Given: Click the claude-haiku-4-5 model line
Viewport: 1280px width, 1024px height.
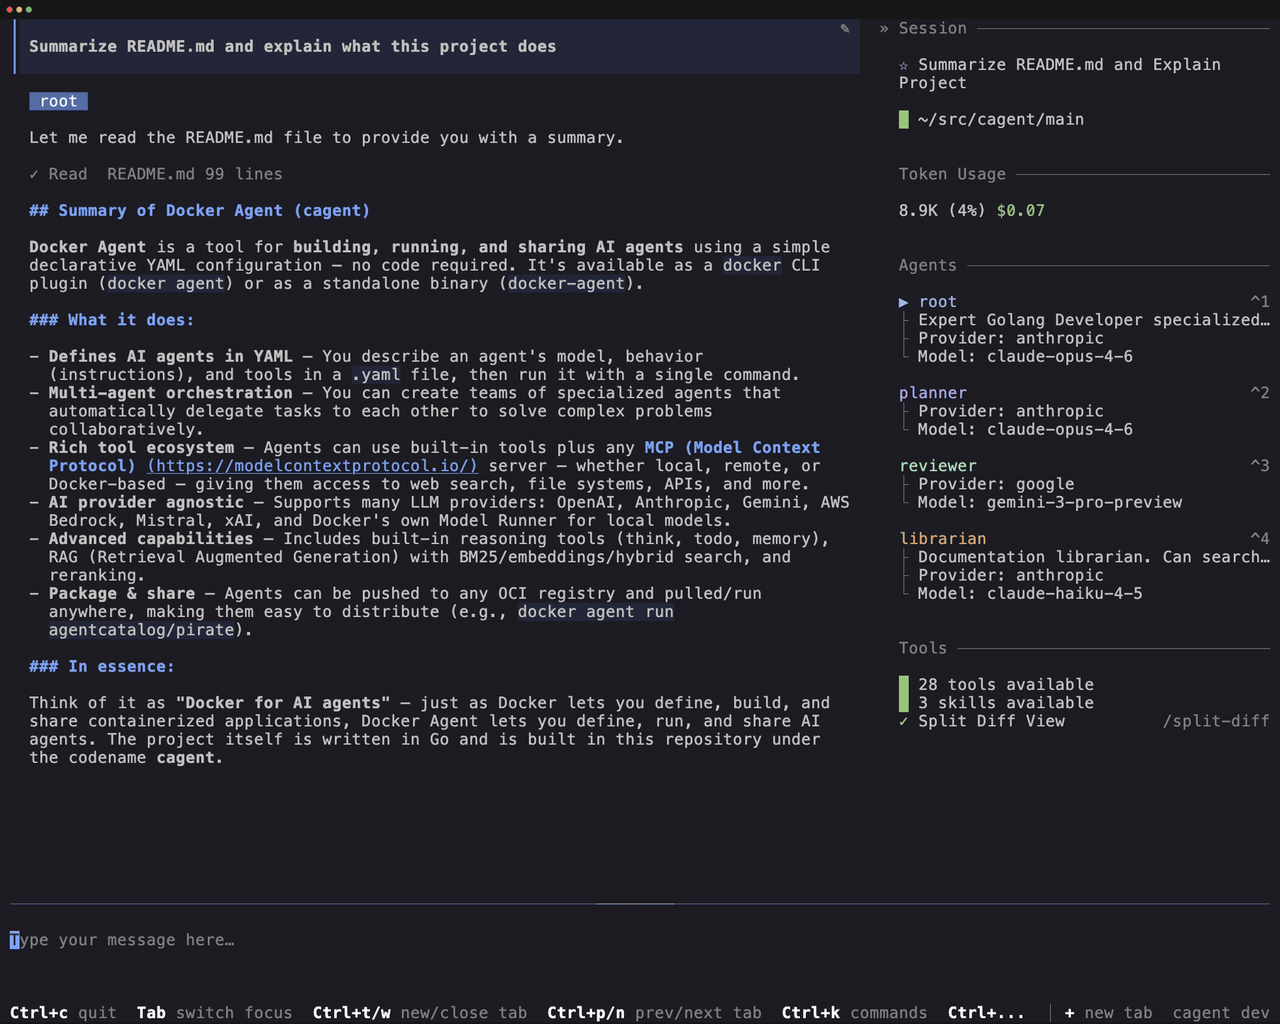Looking at the screenshot, I should (1030, 594).
